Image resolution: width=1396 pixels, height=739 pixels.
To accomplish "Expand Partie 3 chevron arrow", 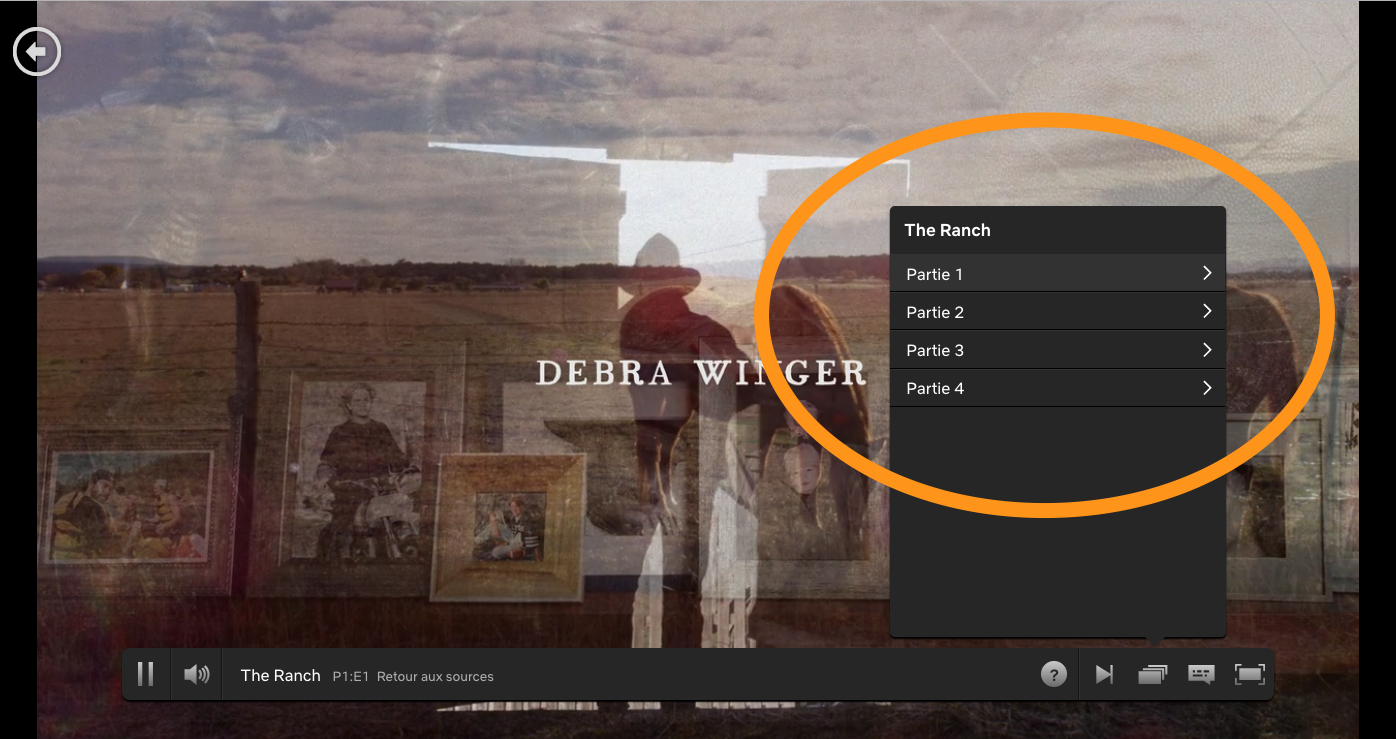I will point(1207,349).
